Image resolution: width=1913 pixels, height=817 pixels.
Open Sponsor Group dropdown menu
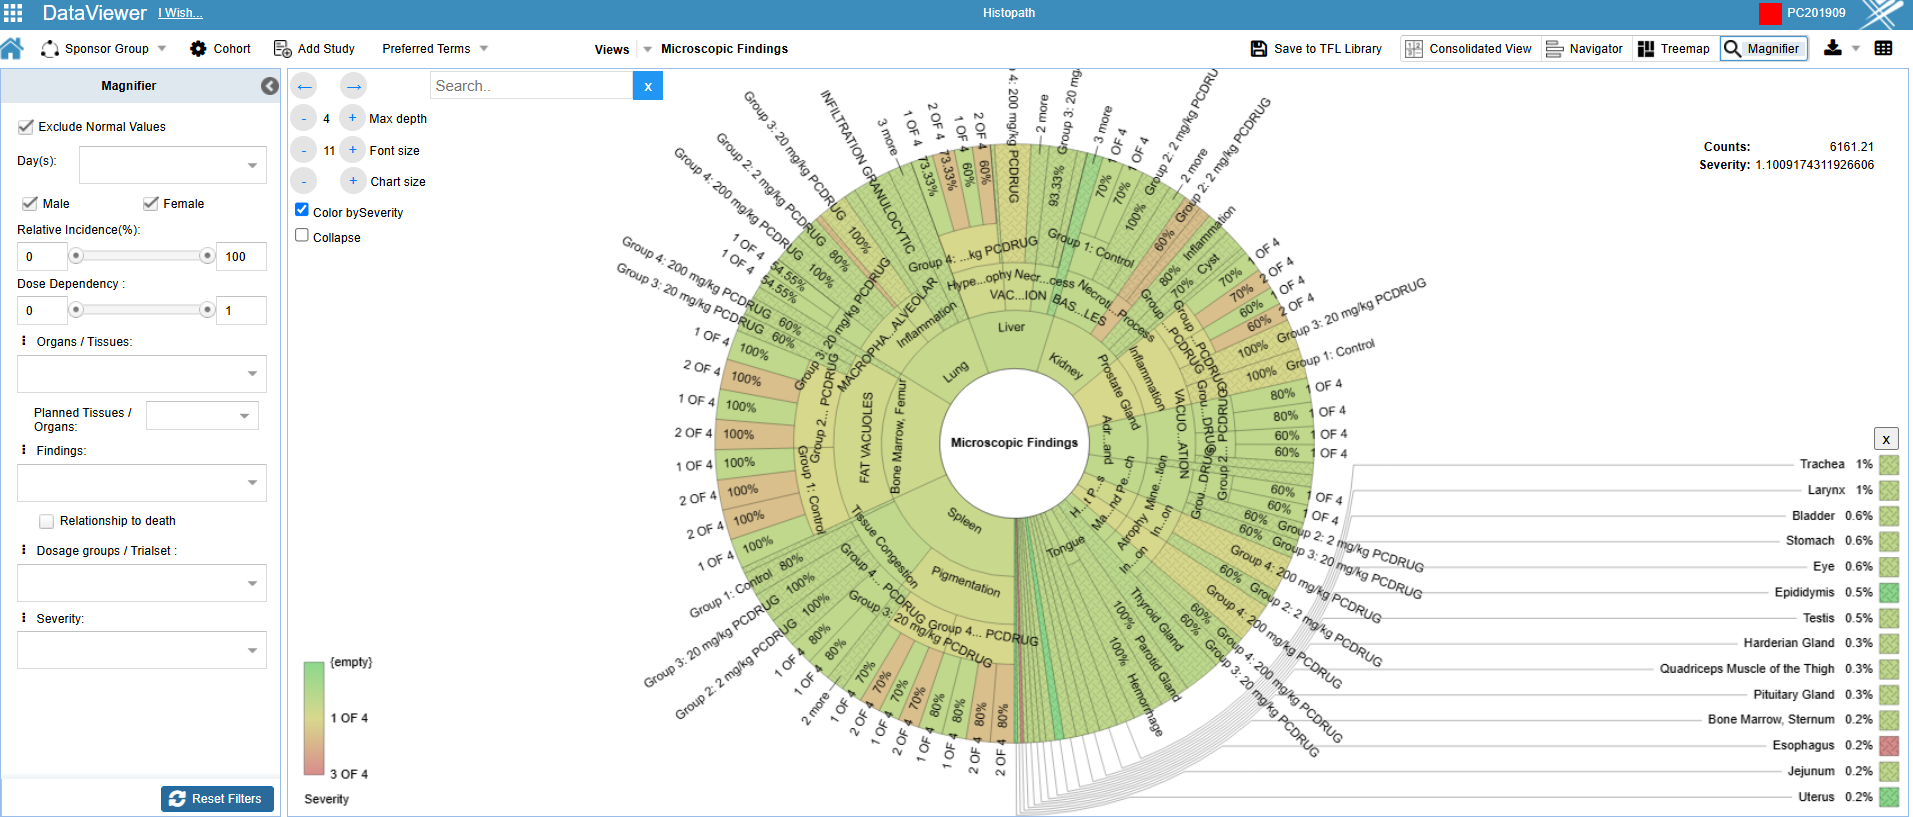pos(105,48)
